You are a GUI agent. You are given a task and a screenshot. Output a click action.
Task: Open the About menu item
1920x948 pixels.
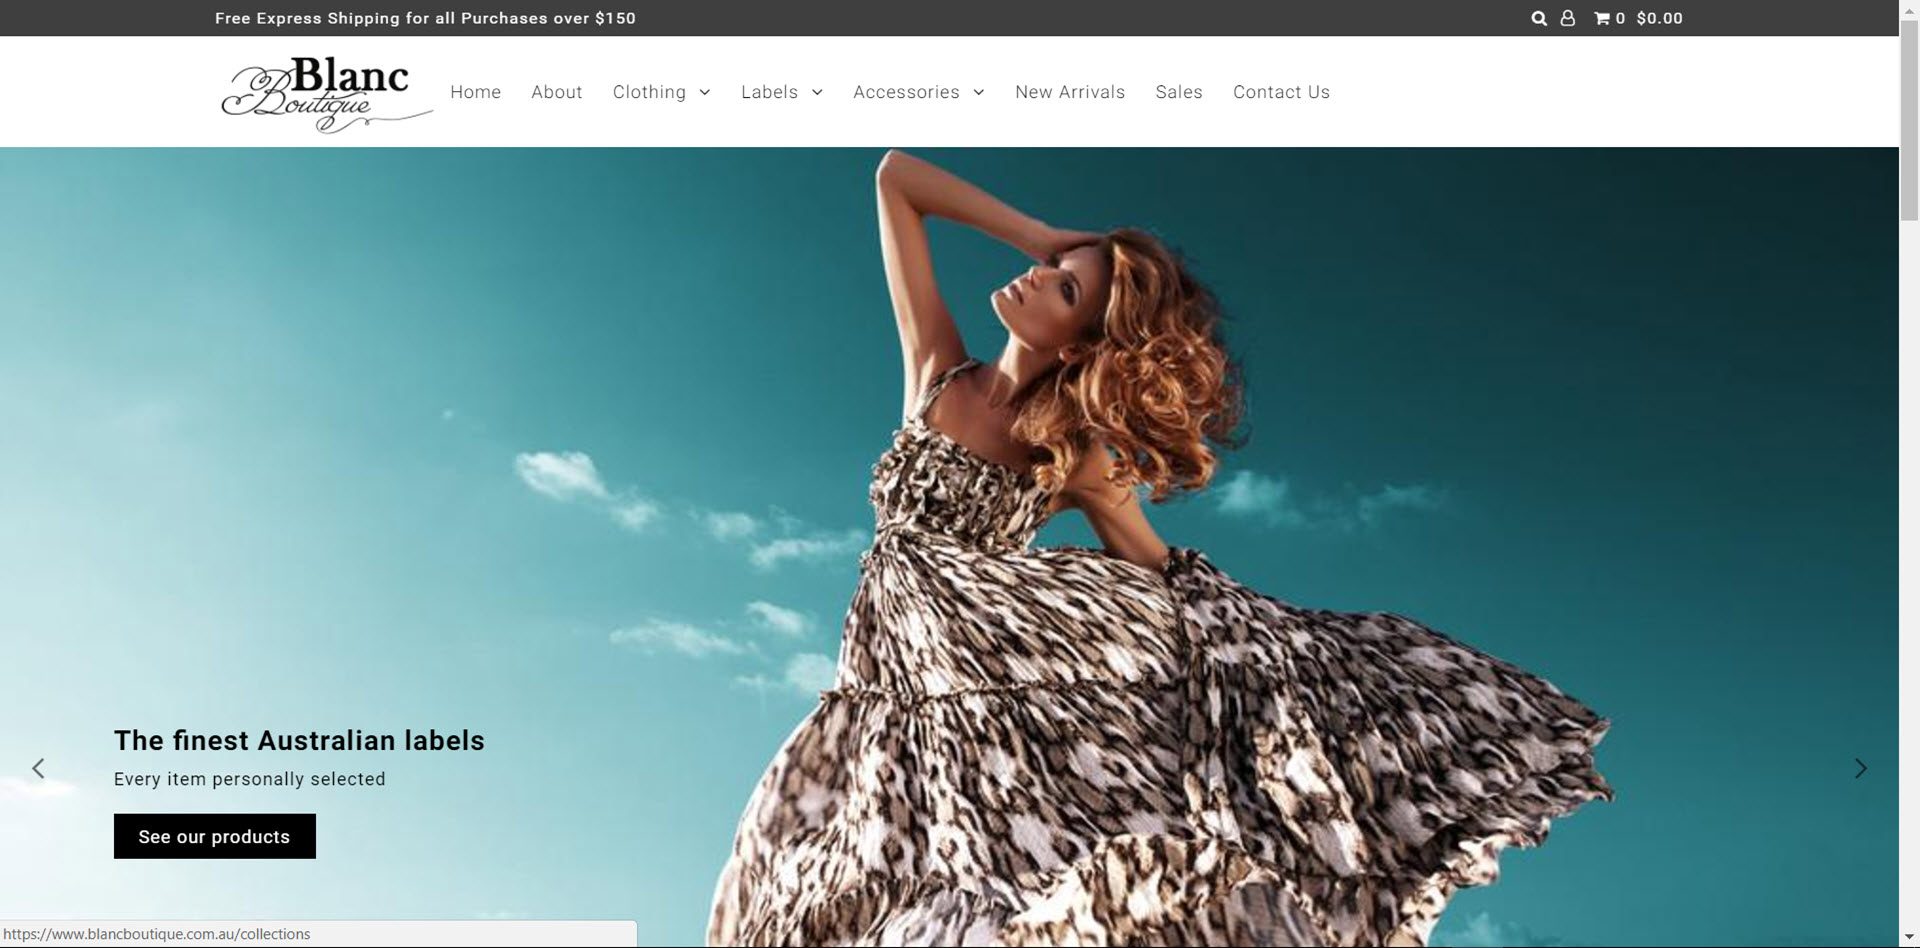pyautogui.click(x=556, y=92)
